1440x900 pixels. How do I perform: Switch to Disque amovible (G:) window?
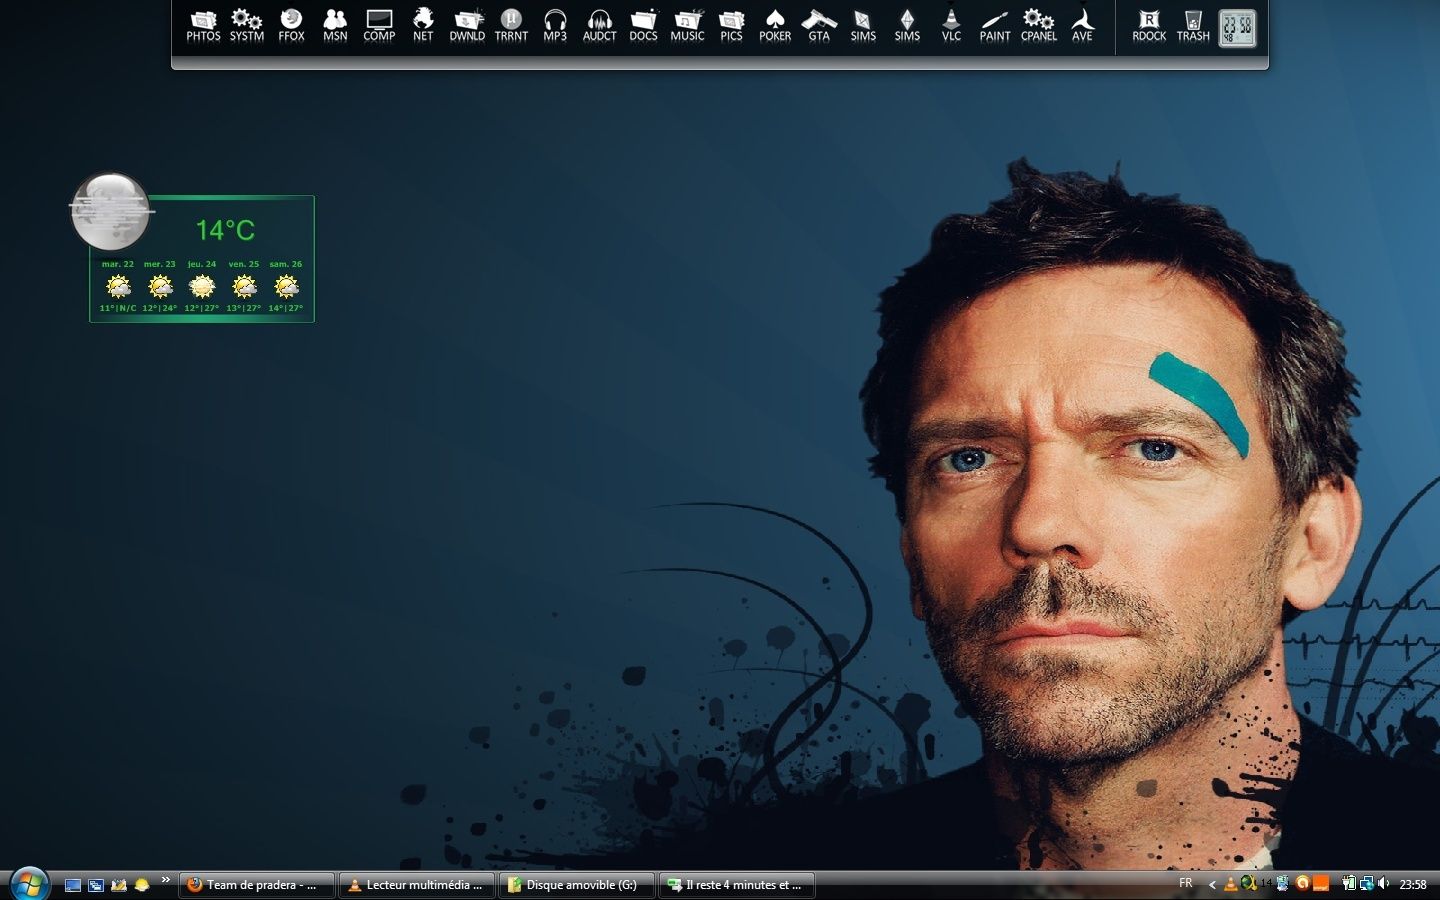point(577,885)
